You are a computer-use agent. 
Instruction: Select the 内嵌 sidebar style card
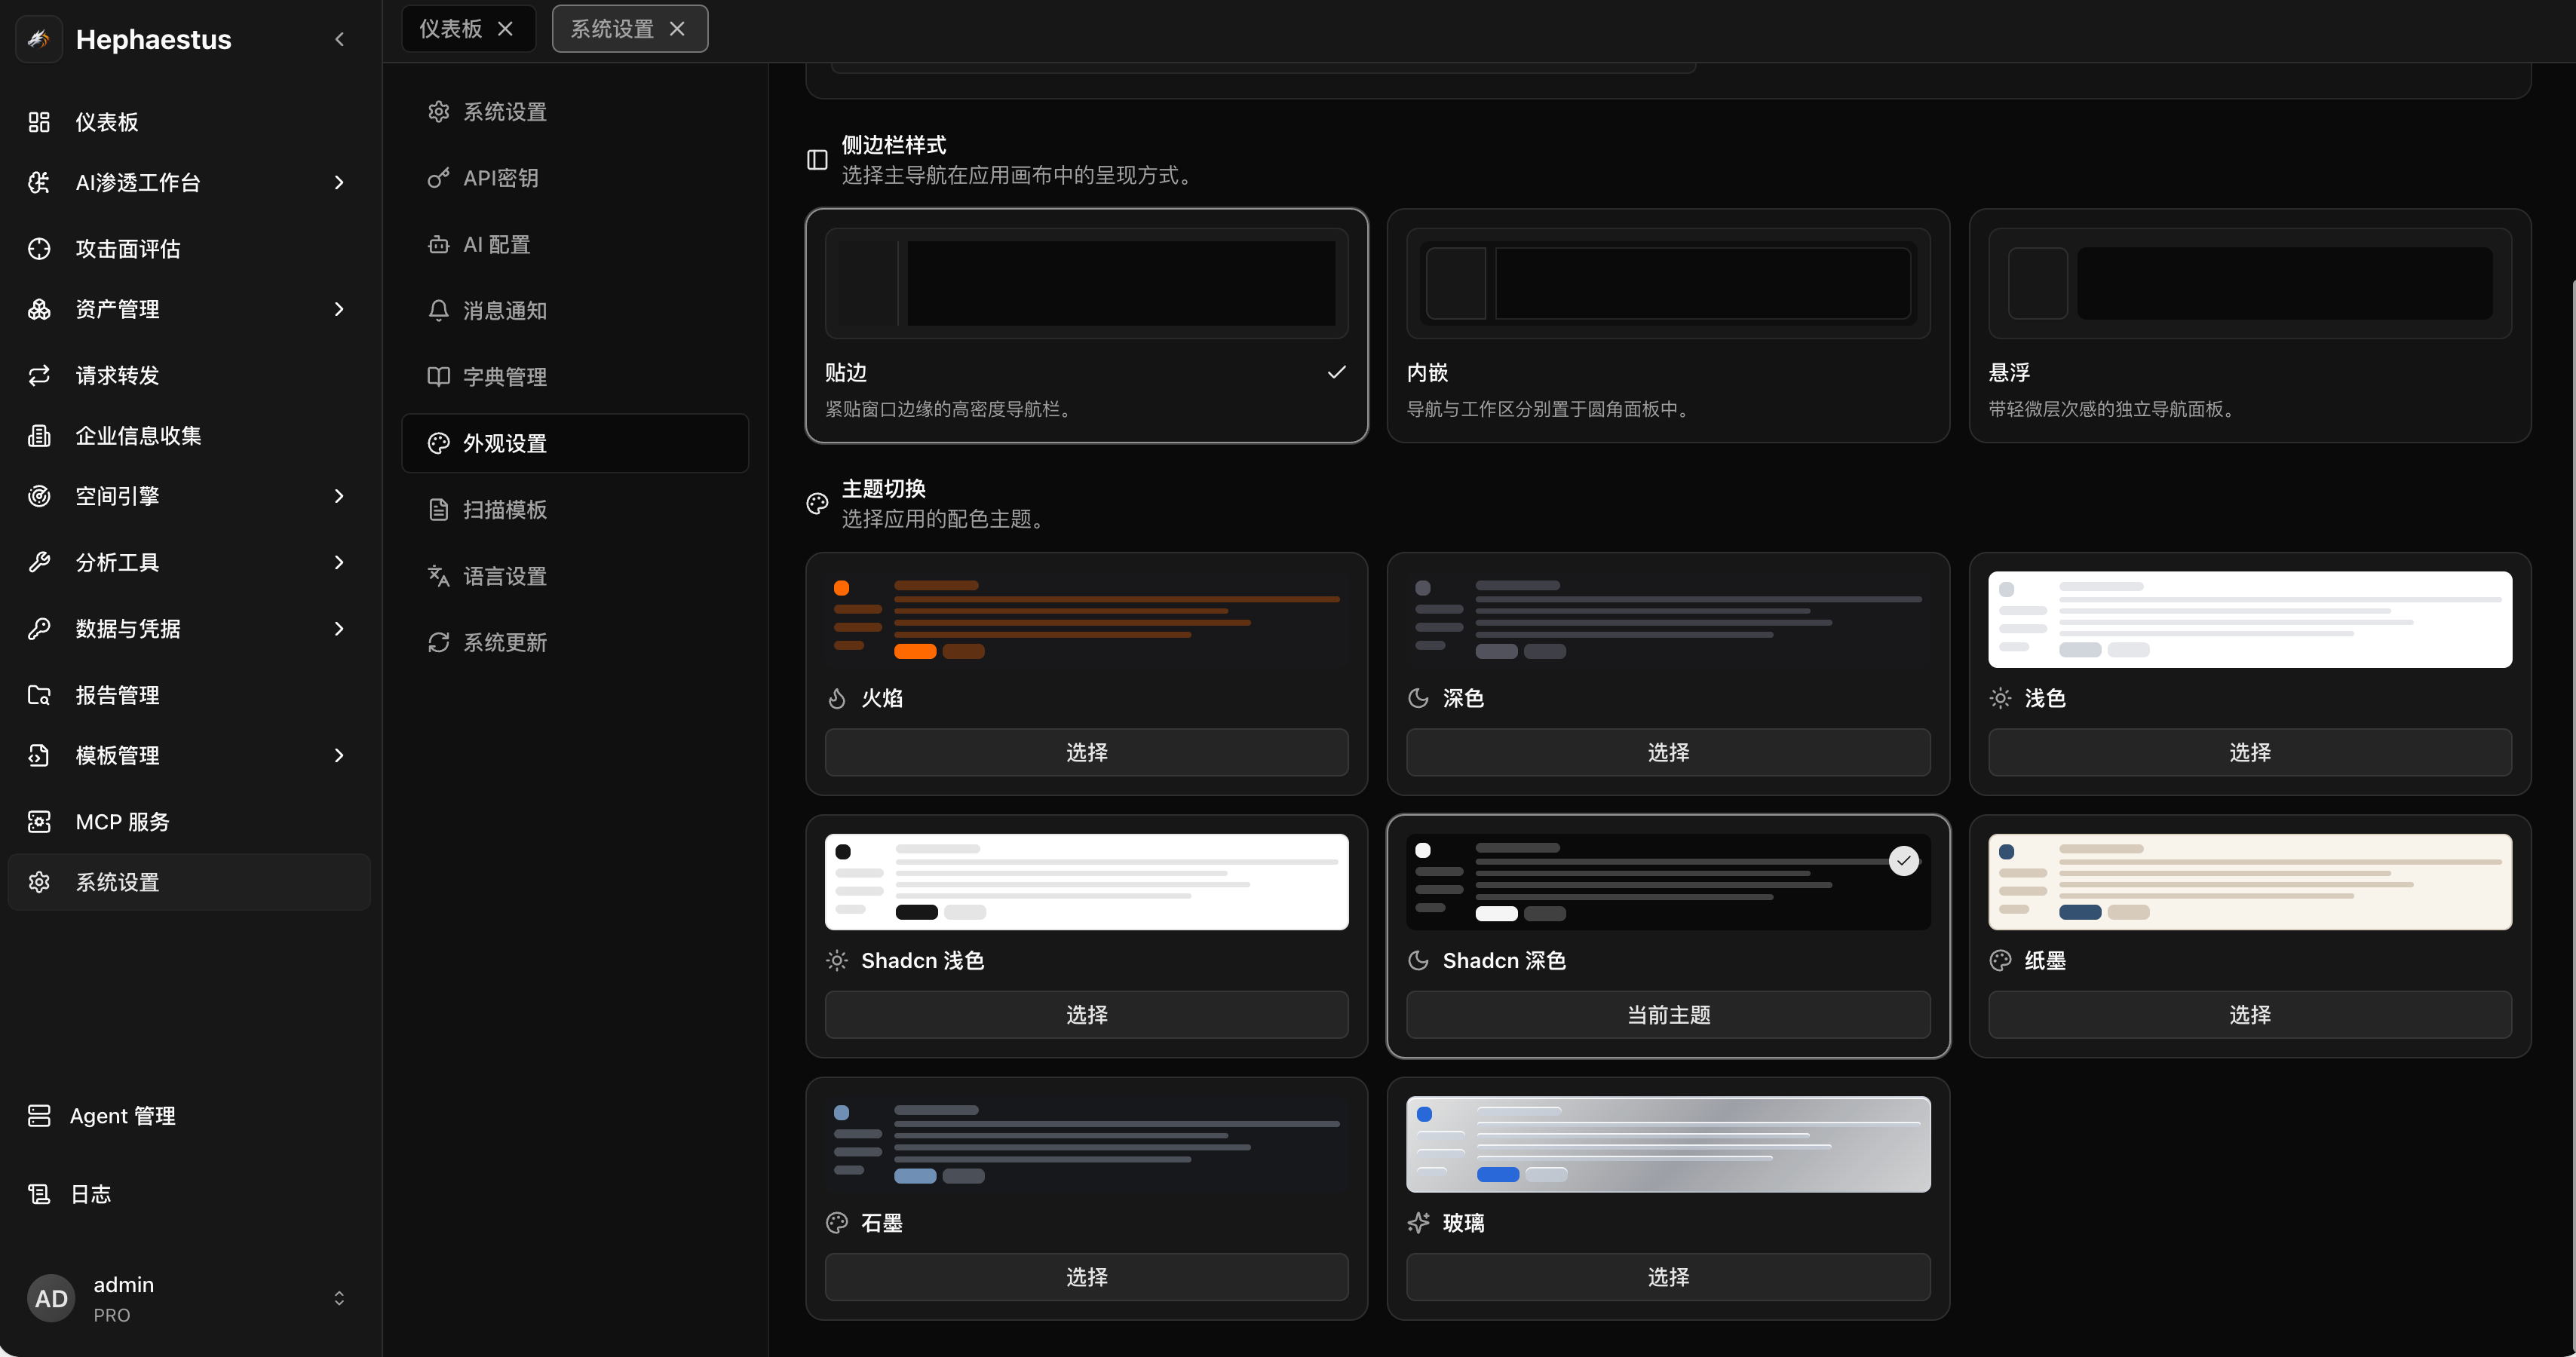(1667, 326)
